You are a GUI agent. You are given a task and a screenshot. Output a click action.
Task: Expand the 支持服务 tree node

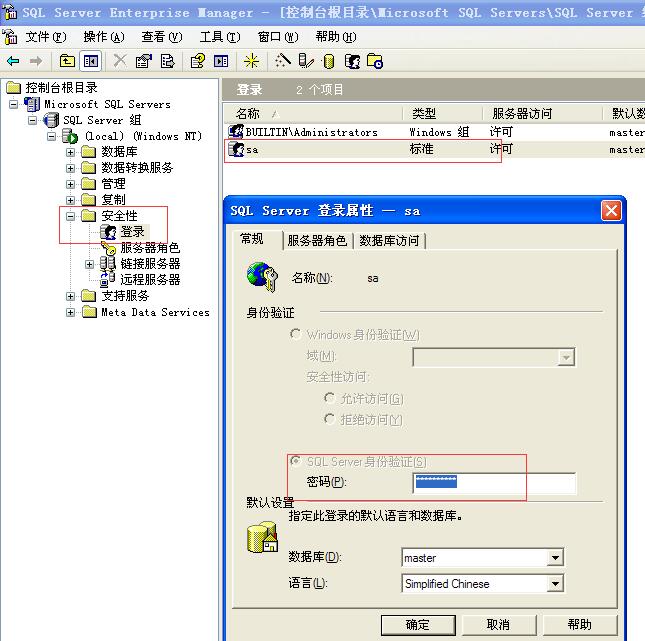[70, 296]
